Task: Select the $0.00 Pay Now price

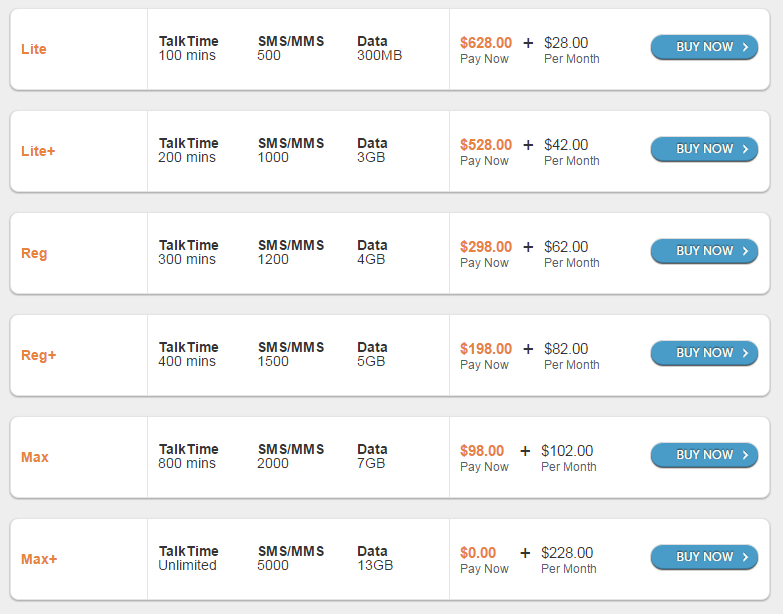Action: coord(478,553)
